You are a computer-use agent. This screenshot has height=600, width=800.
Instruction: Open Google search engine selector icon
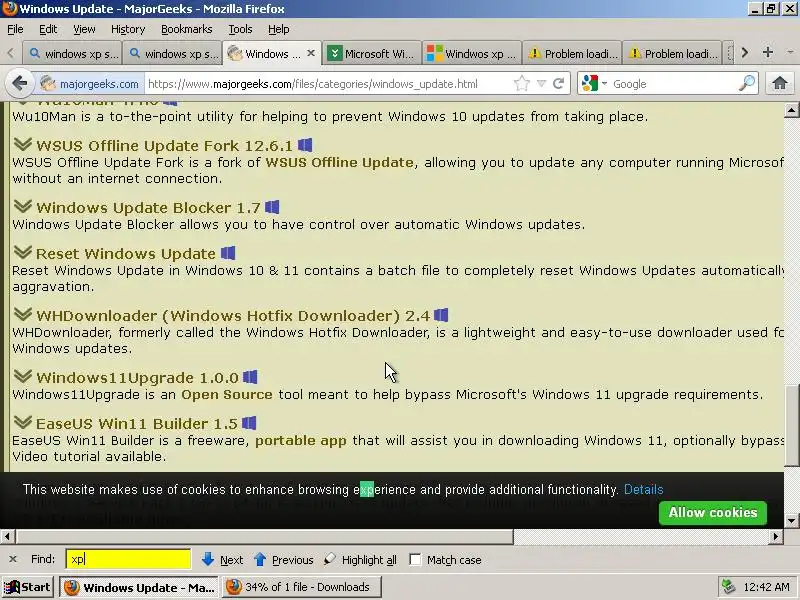tap(593, 83)
